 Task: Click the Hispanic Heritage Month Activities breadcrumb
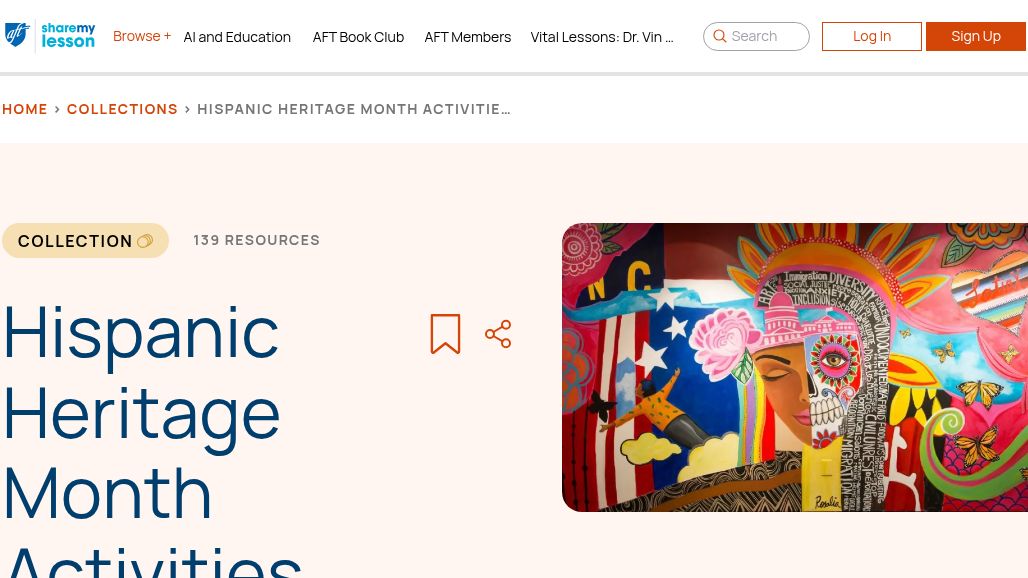[353, 109]
